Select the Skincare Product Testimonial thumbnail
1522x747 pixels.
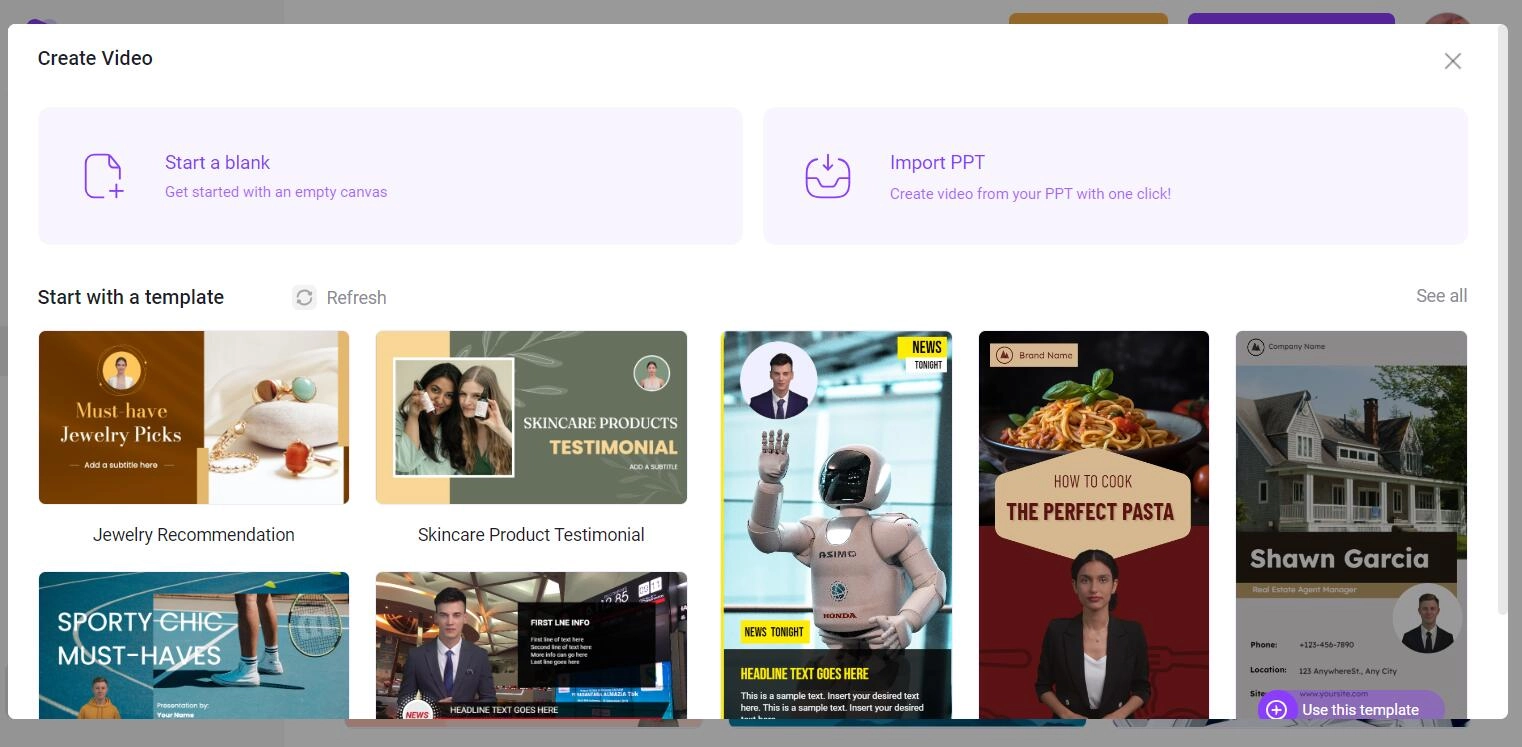(531, 417)
